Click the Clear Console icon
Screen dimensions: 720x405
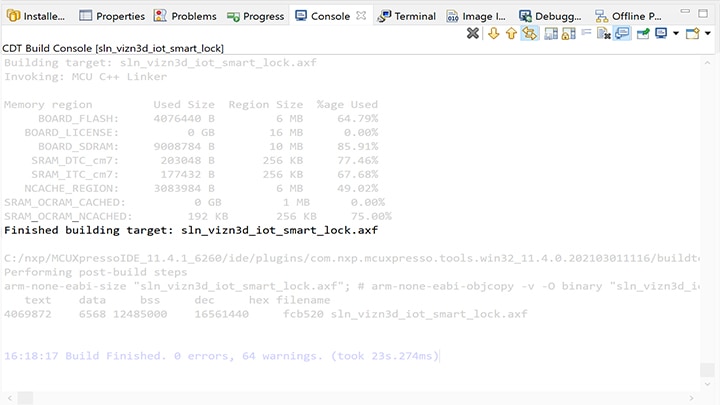[x=604, y=34]
